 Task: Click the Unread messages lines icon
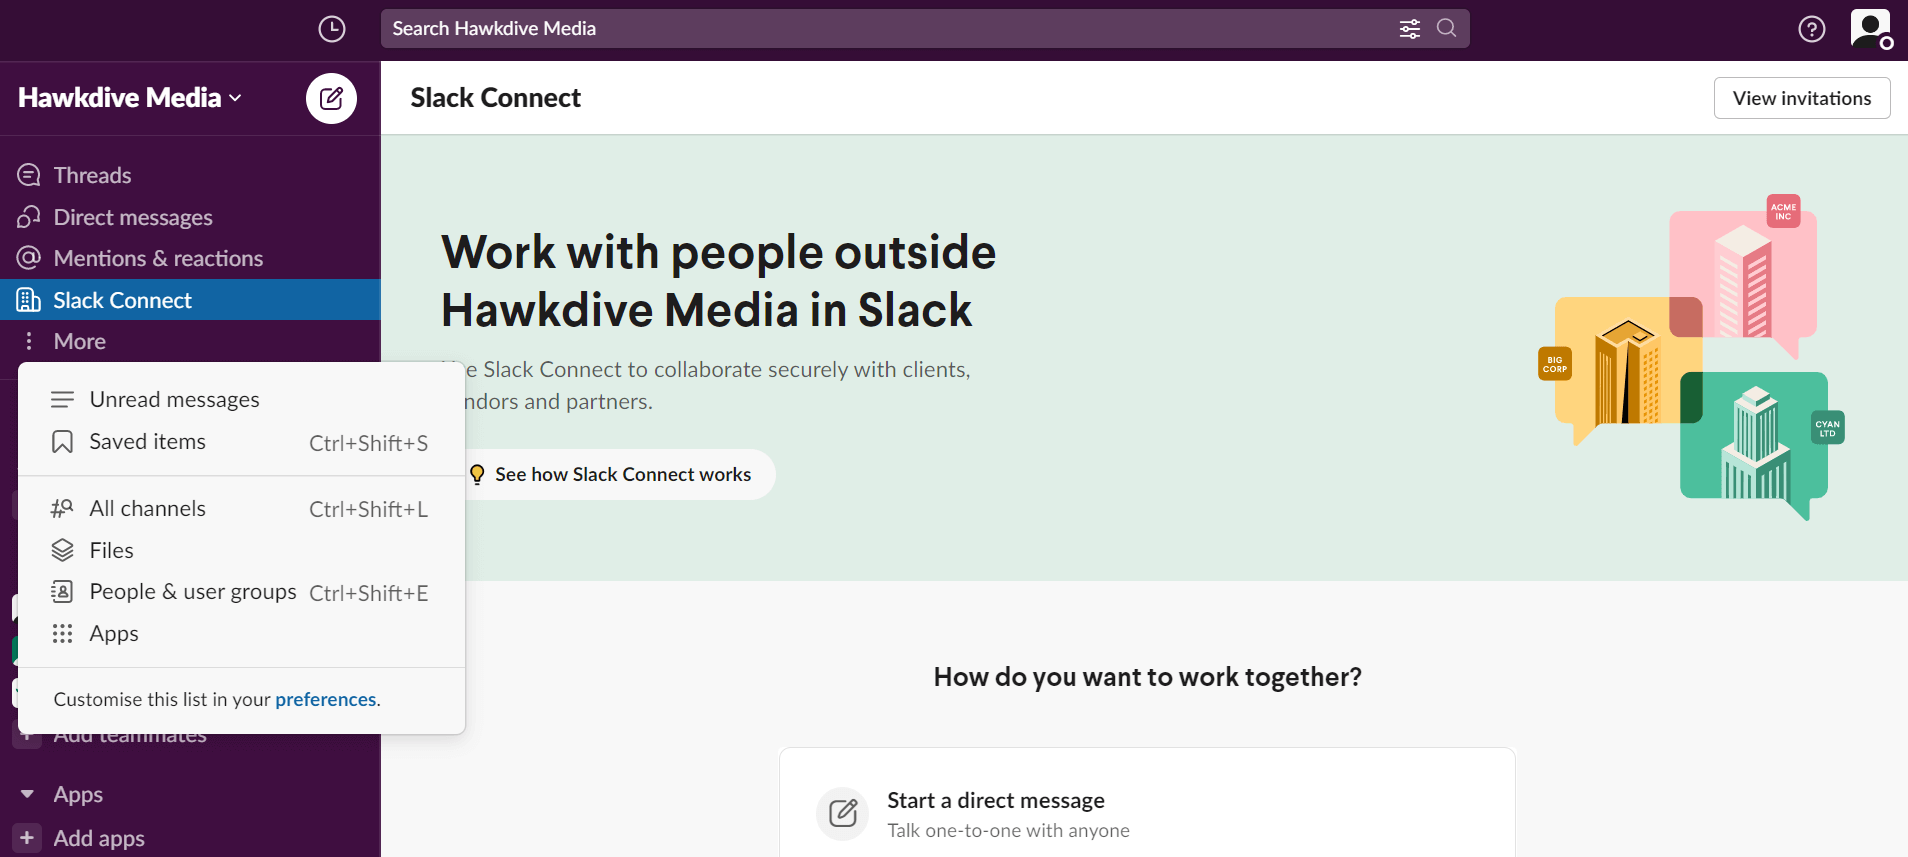62,400
